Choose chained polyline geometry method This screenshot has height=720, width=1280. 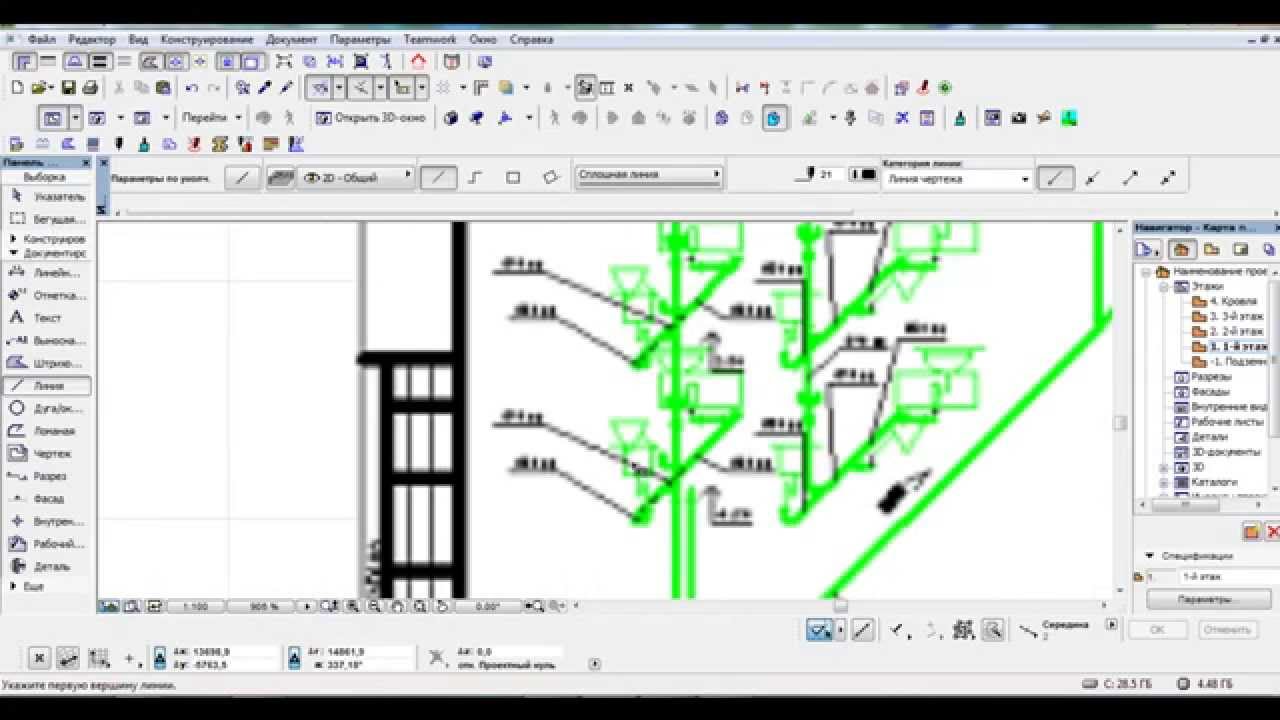click(475, 178)
